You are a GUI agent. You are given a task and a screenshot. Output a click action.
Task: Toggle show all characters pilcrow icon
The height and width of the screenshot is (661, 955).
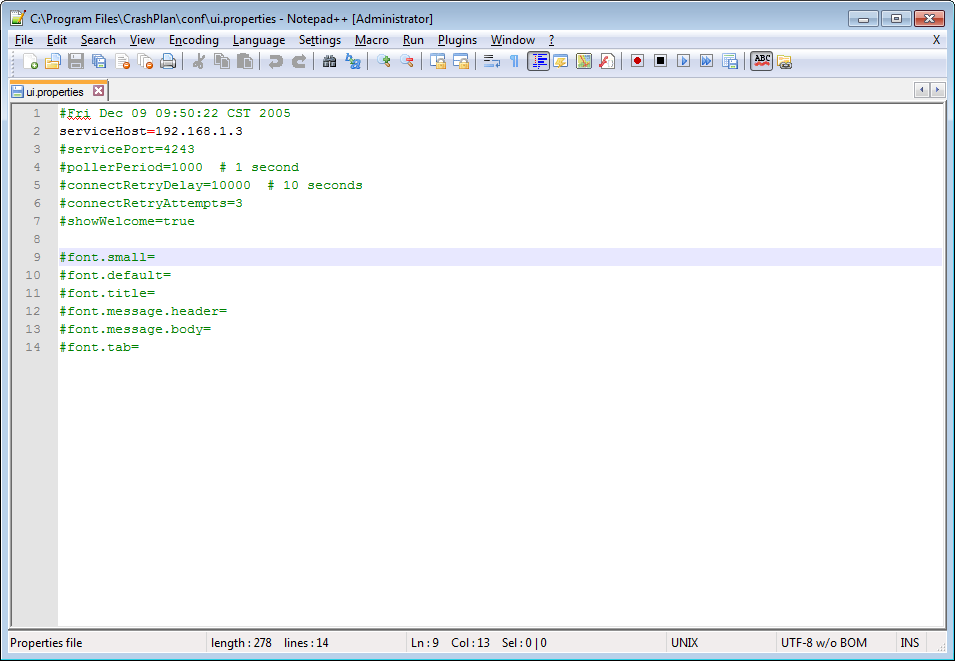(514, 62)
